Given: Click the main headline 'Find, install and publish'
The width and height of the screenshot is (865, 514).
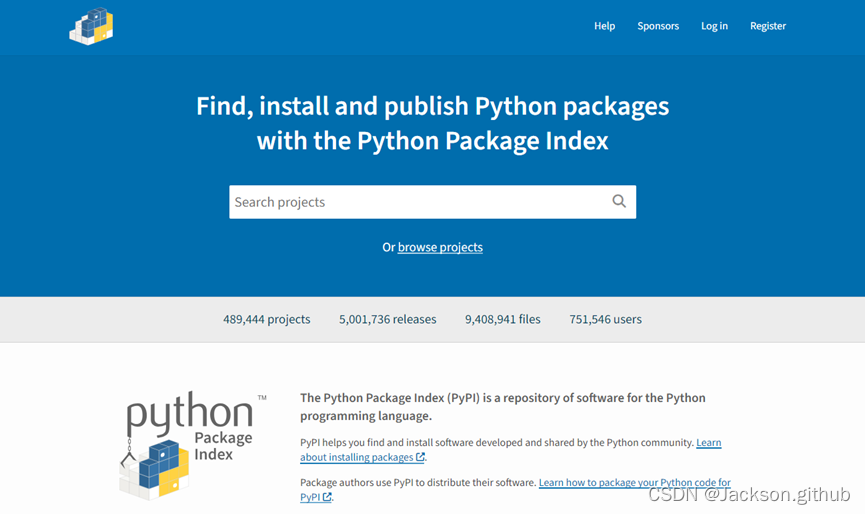Looking at the screenshot, I should tap(432, 106).
